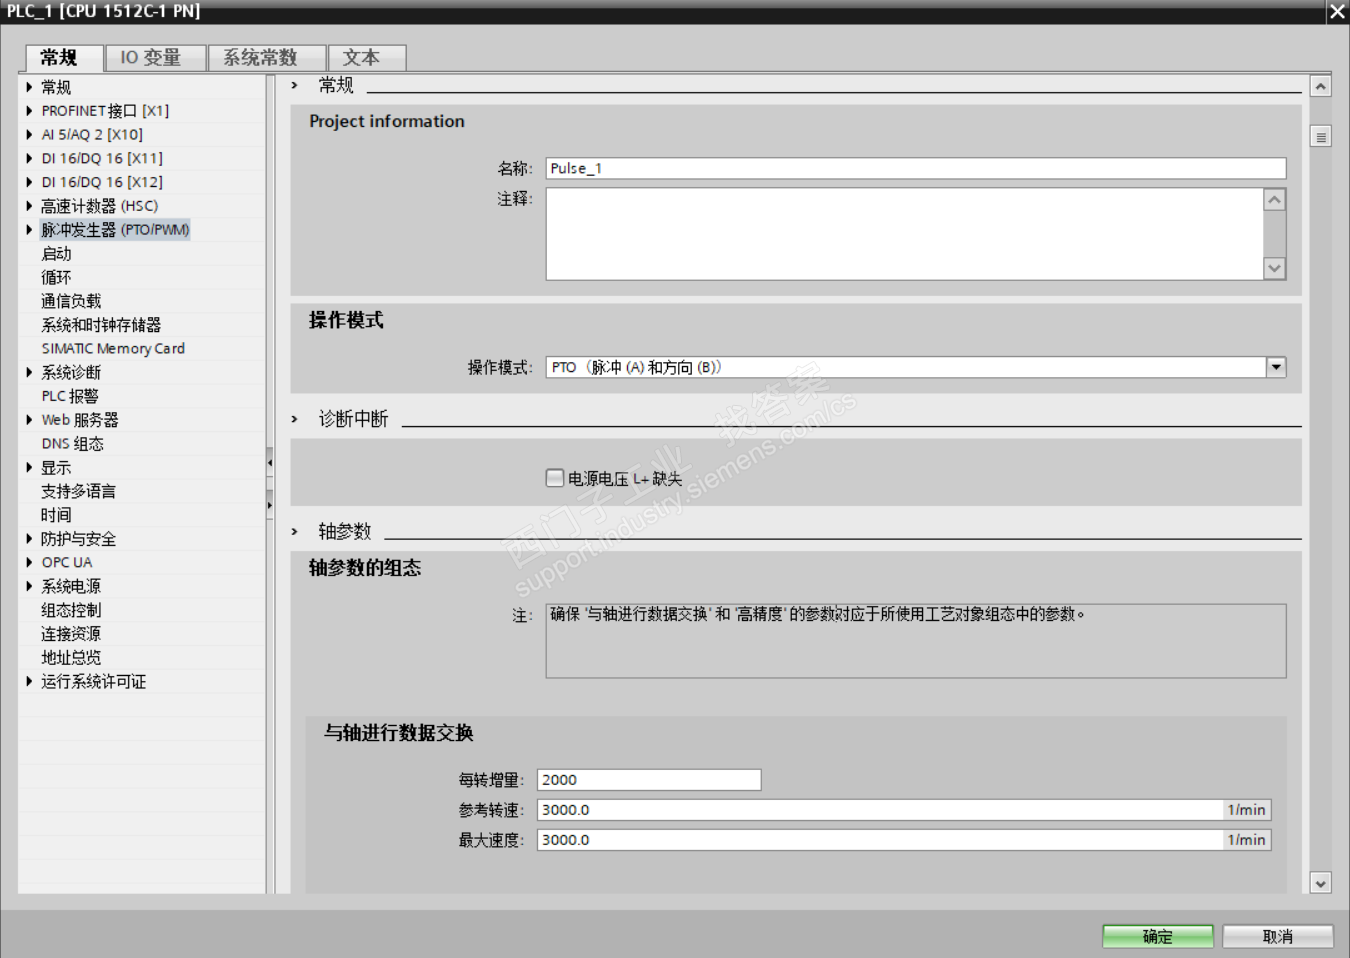Click the main panel scroll-down arrow
1350x958 pixels.
pyautogui.click(x=1321, y=883)
